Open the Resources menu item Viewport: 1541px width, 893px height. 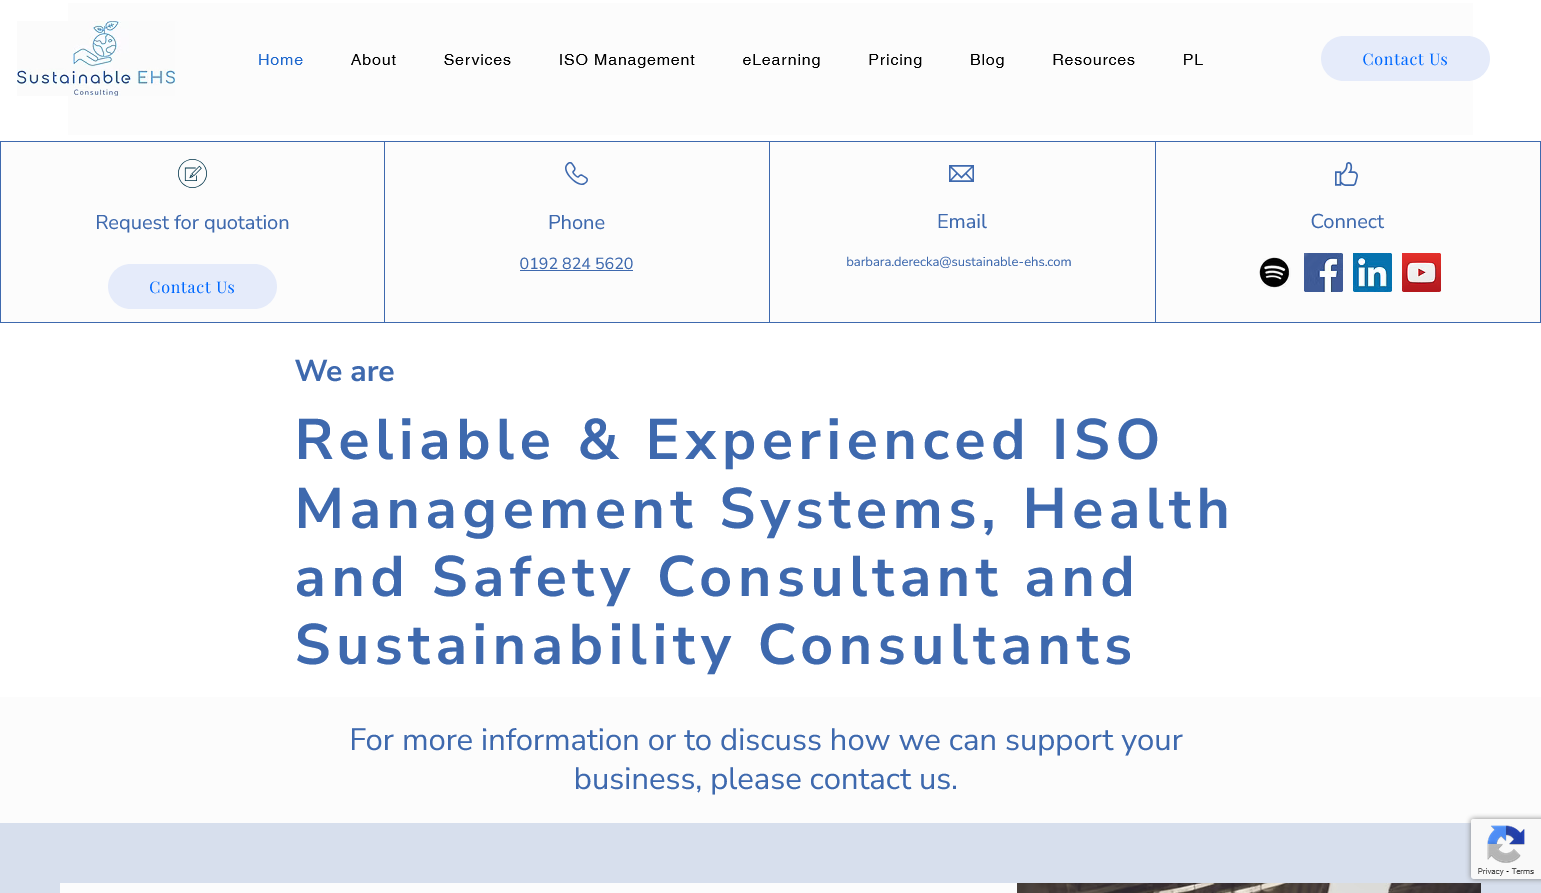point(1093,60)
